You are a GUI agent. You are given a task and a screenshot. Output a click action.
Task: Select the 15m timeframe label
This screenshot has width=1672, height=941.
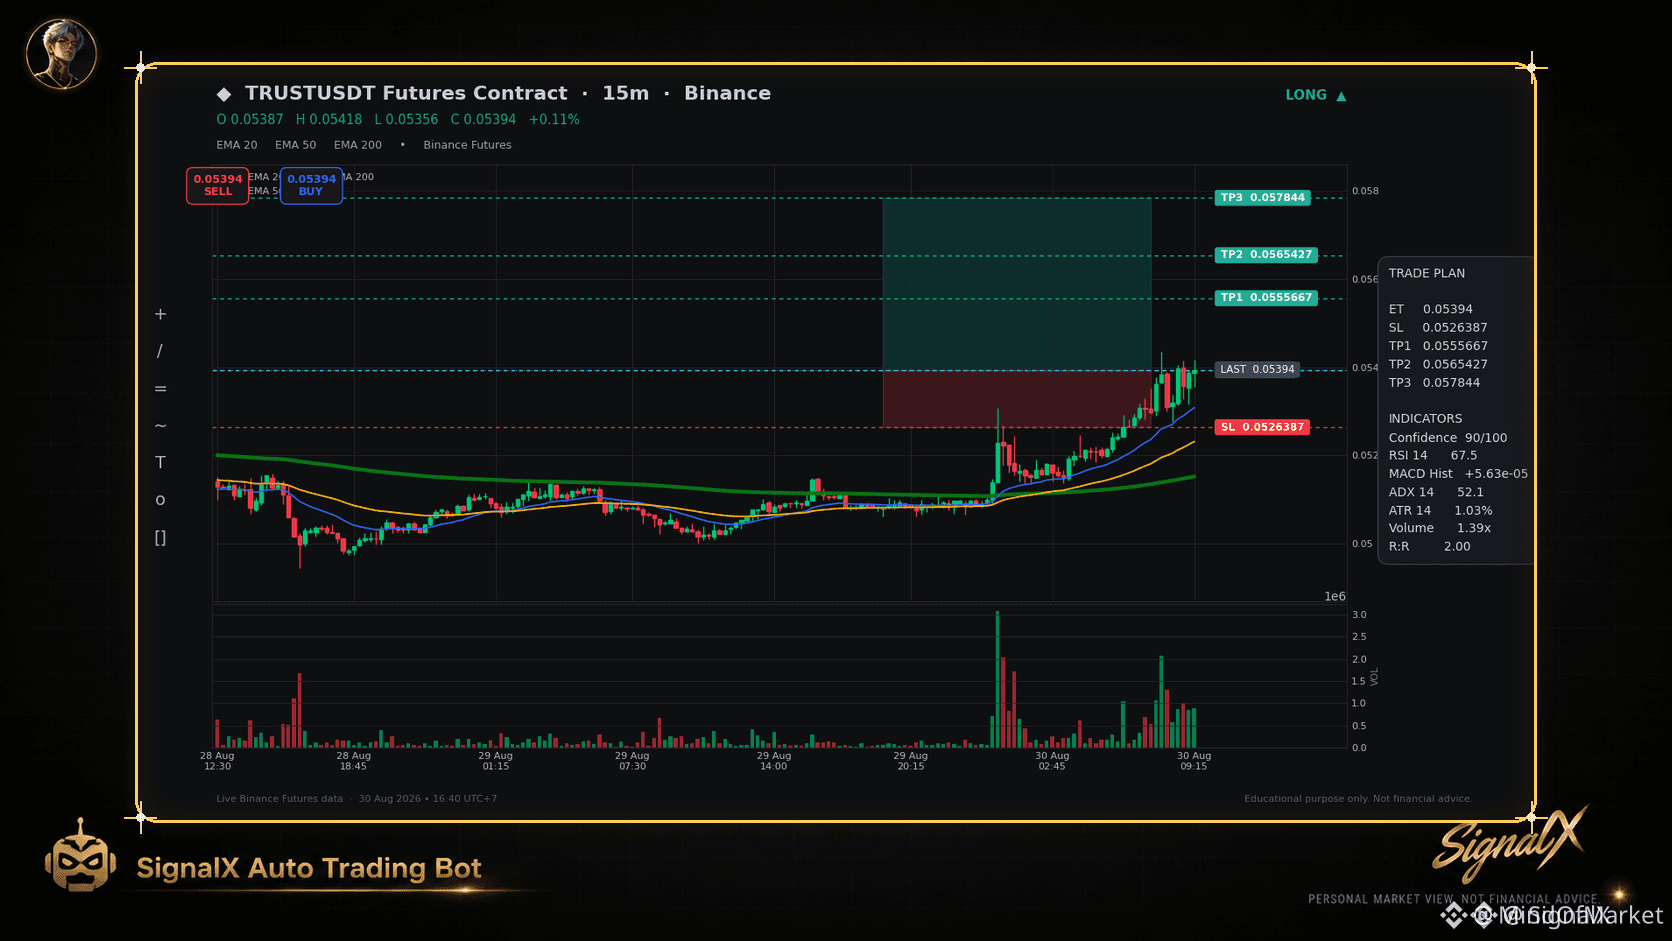click(626, 93)
